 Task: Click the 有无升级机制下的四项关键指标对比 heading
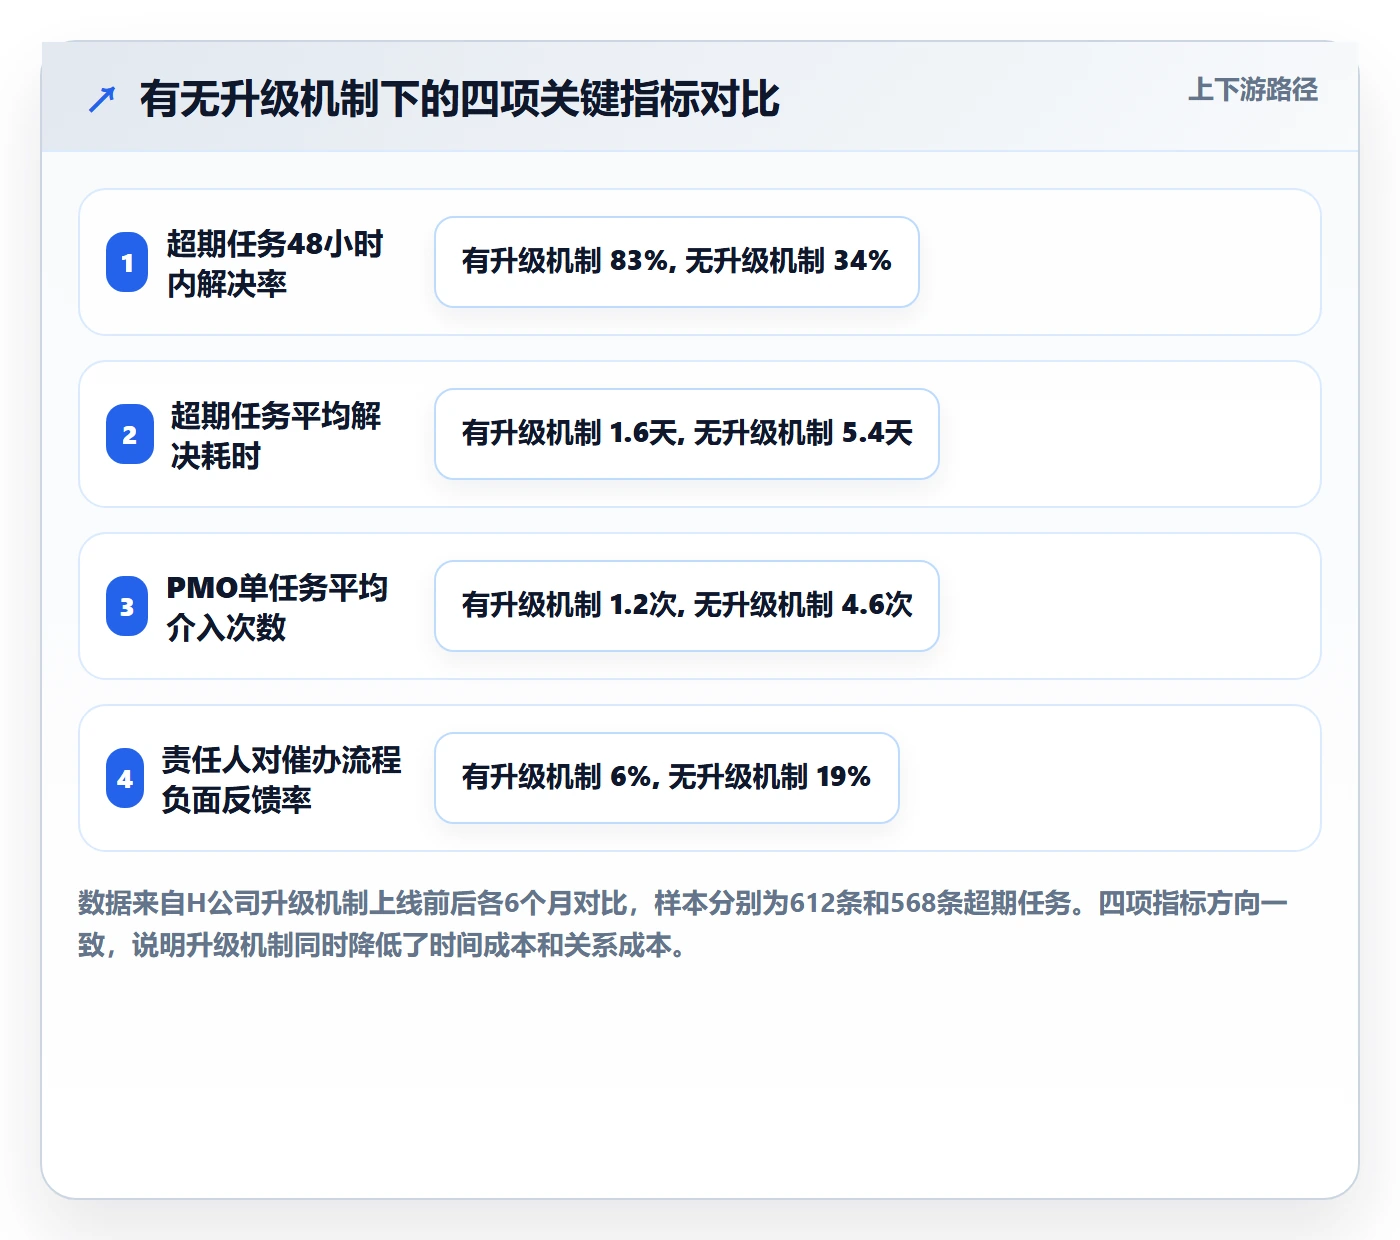point(460,99)
